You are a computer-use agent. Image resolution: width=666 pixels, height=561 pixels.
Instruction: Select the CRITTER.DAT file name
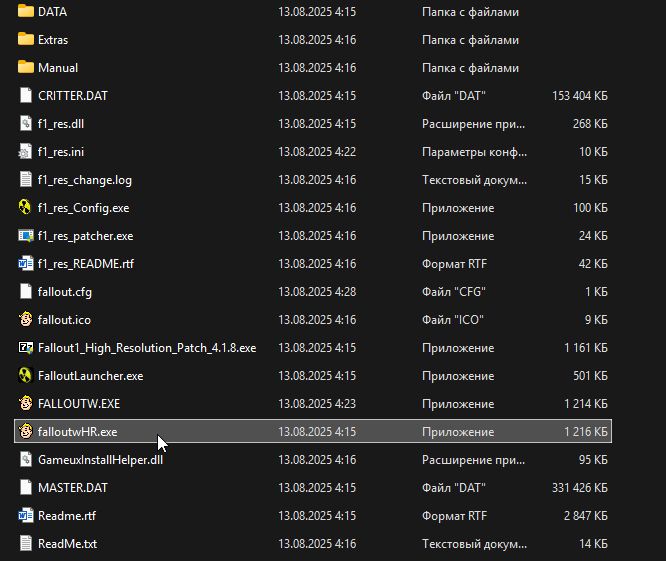point(72,96)
